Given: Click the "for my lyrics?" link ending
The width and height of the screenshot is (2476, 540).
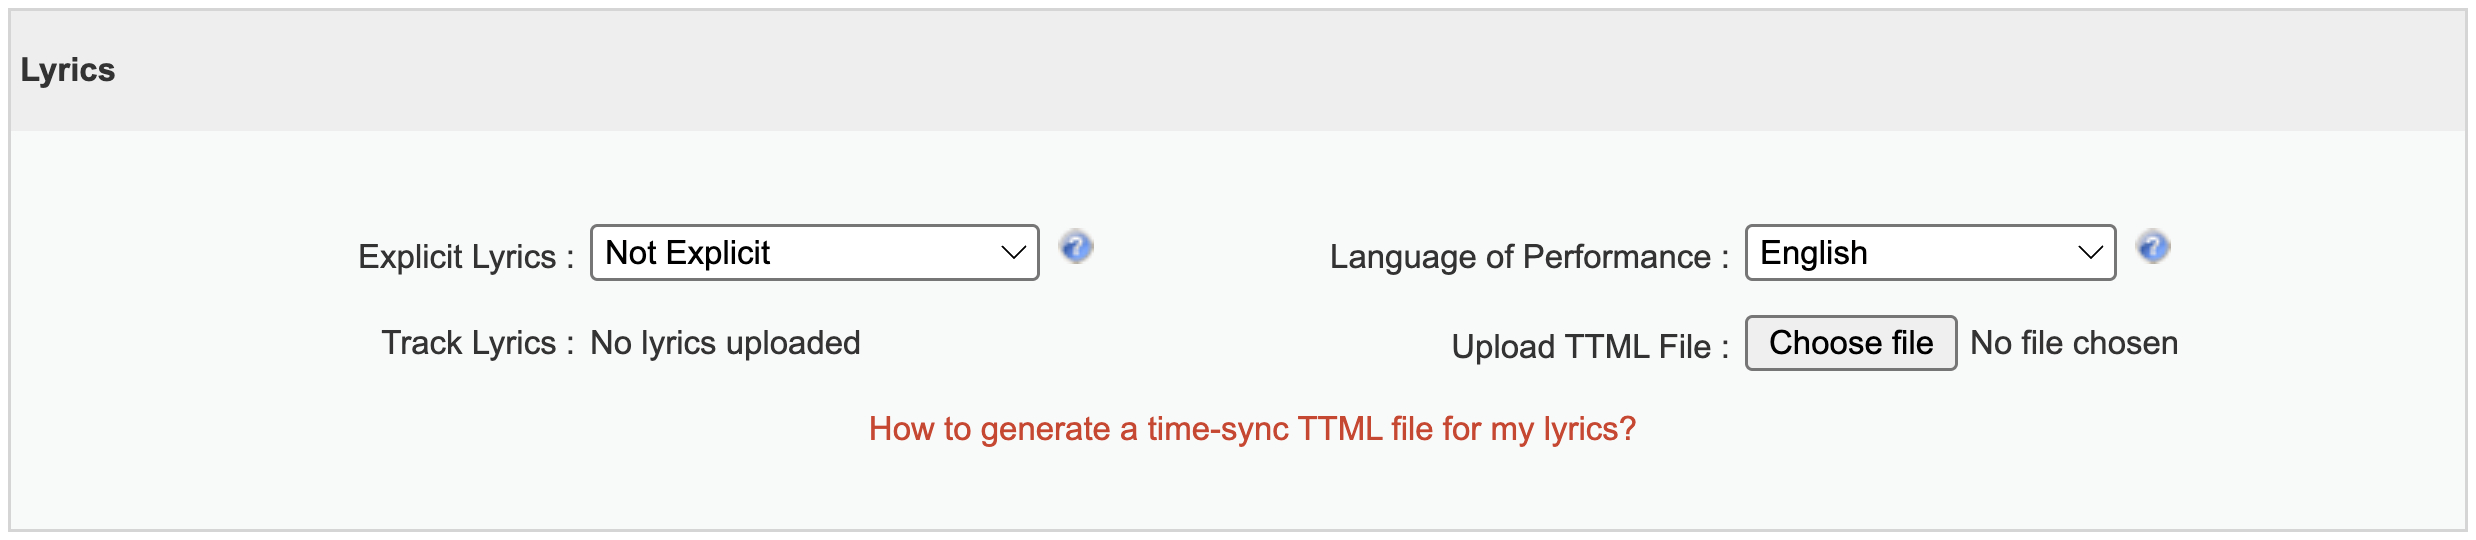Looking at the screenshot, I should click(1539, 429).
